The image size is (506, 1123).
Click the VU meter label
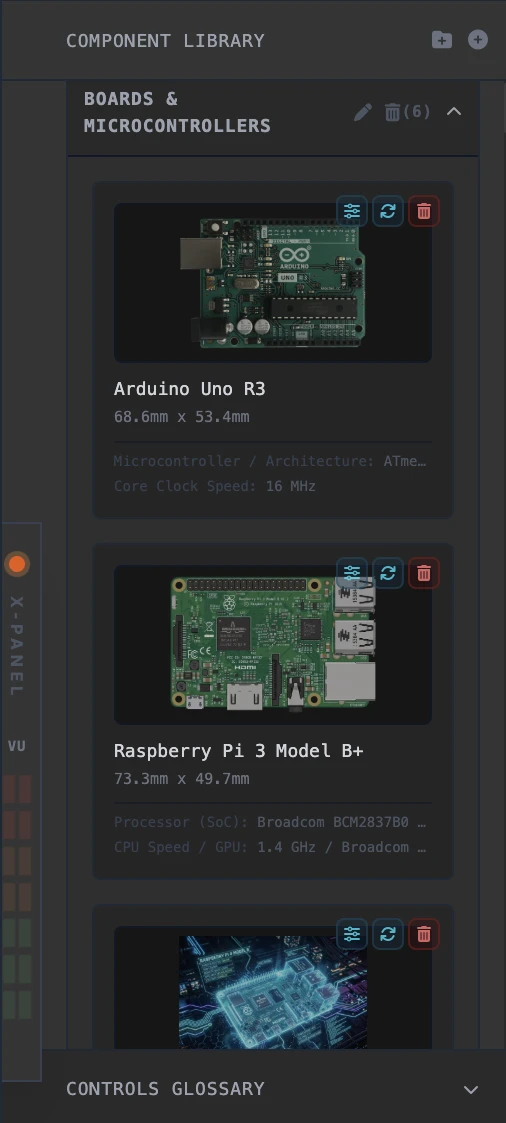(x=17, y=746)
